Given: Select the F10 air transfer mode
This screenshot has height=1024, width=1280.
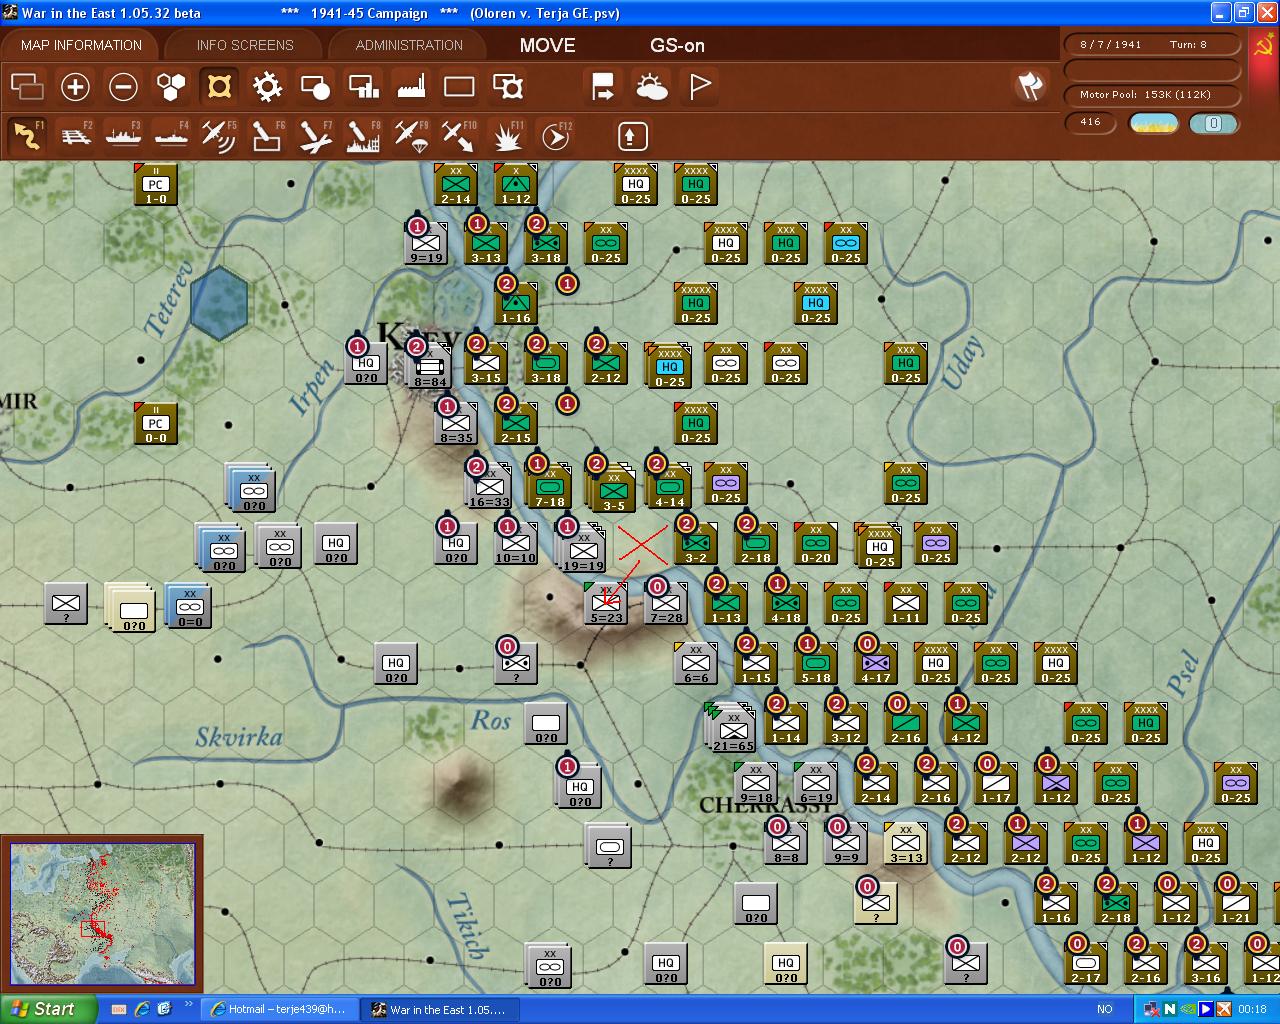Looking at the screenshot, I should click(459, 136).
